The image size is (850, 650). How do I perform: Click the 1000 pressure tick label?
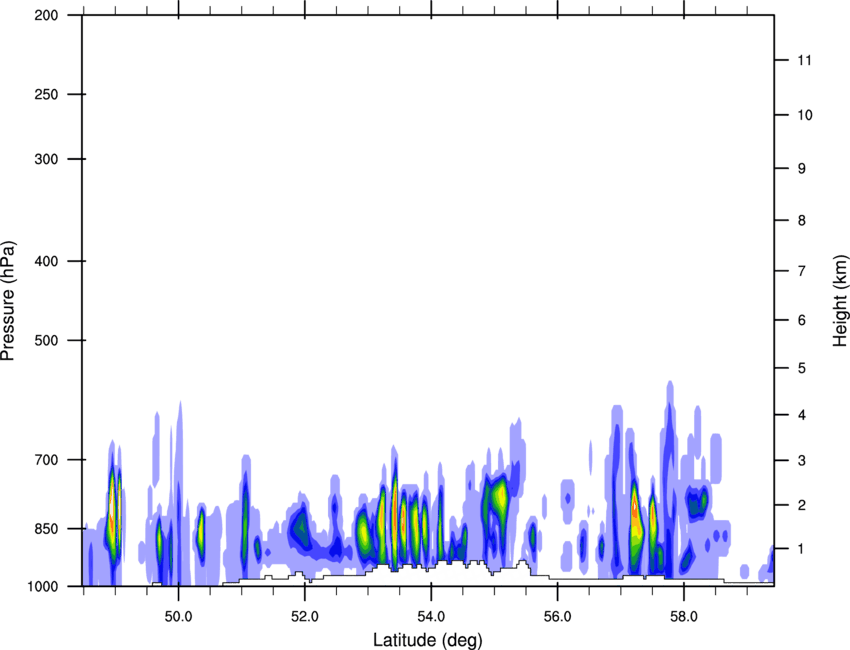(x=43, y=586)
